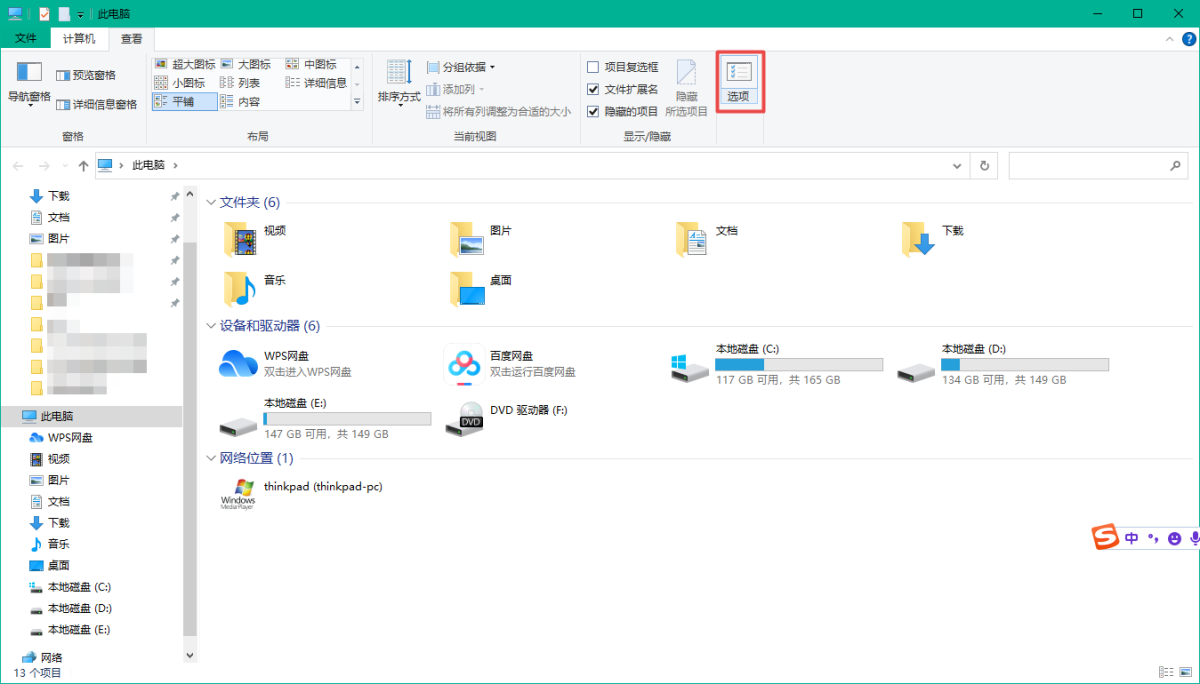
Task: Click 本地磁盘 (D:) usage bar
Action: [x=1025, y=365]
